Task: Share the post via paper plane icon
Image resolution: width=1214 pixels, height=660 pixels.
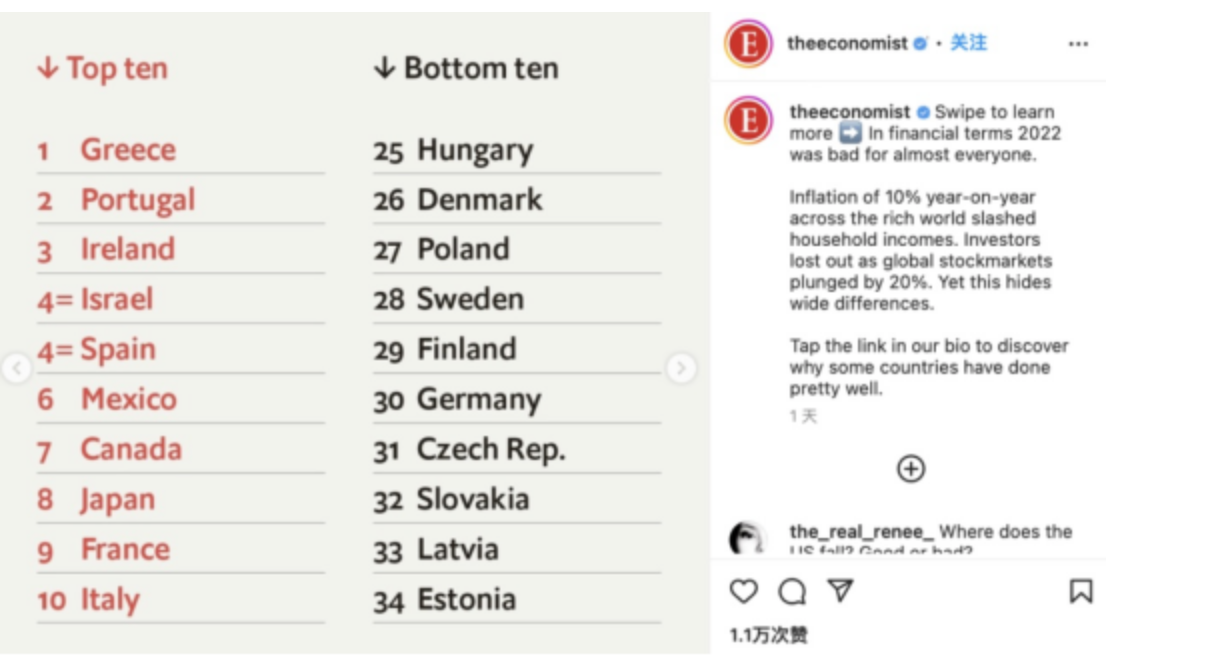Action: point(841,592)
